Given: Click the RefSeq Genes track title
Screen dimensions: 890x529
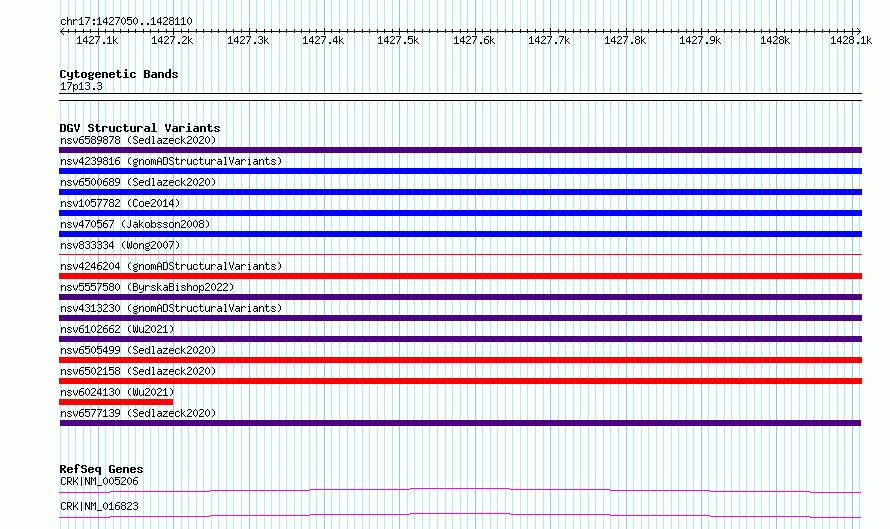Looking at the screenshot, I should click(x=101, y=469).
